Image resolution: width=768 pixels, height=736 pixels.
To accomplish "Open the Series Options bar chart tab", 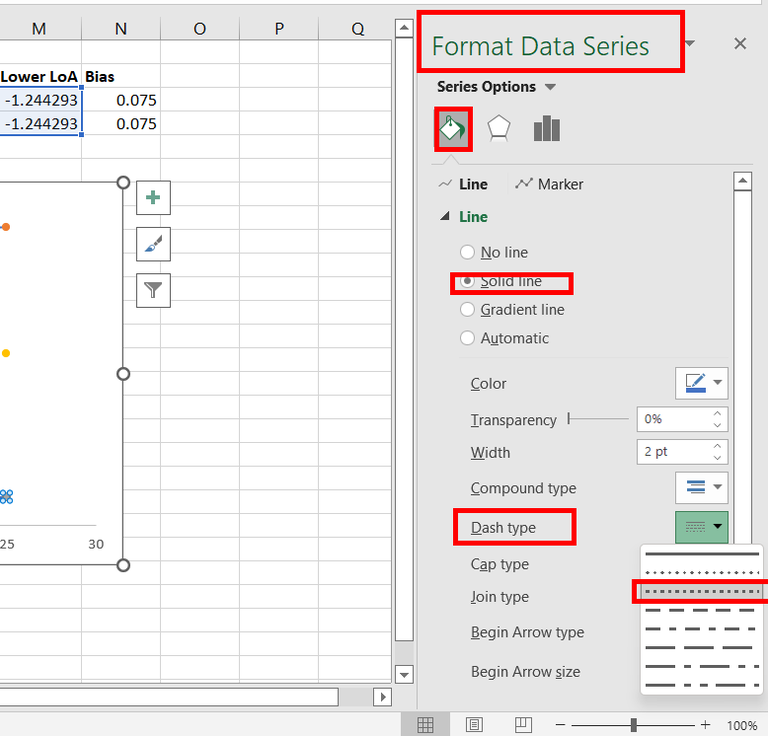I will tap(546, 129).
